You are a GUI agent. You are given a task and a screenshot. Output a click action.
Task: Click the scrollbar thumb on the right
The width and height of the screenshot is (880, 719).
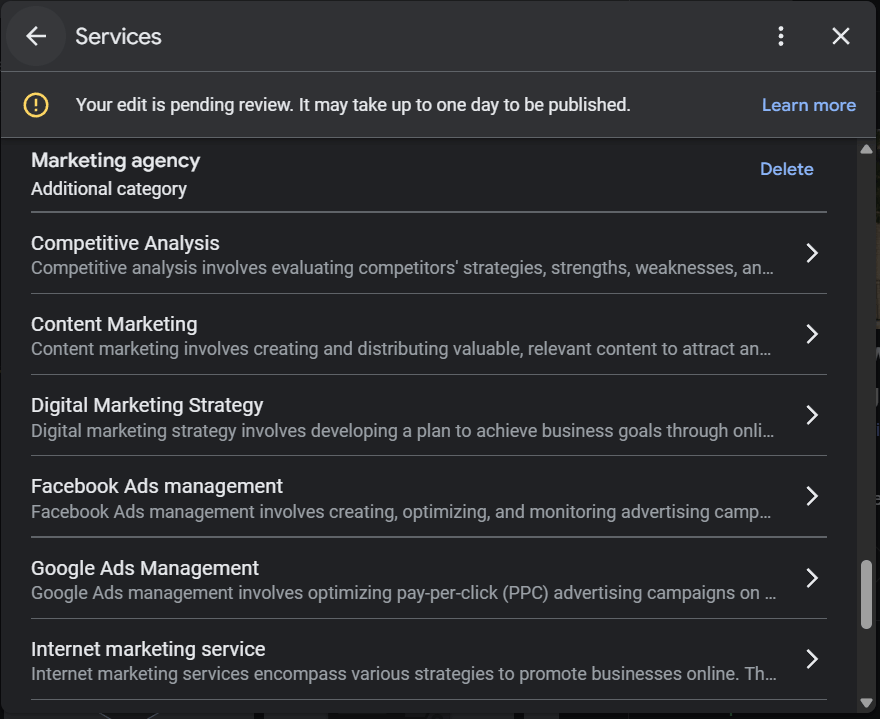866,592
